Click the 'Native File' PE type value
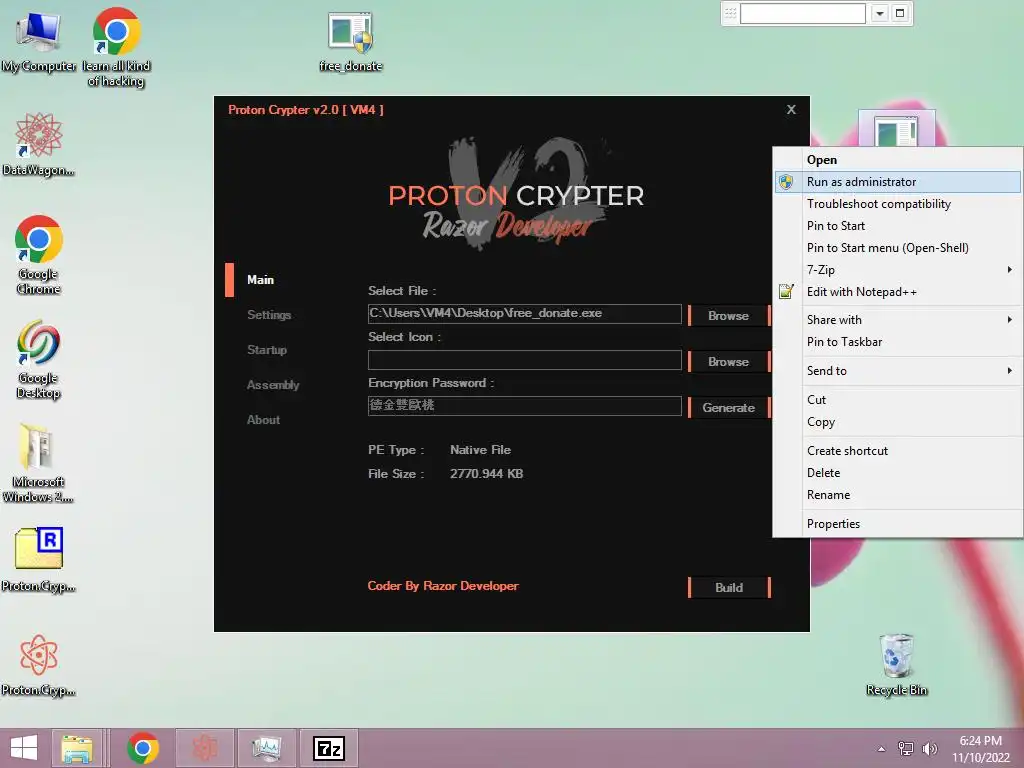1024x768 pixels. pyautogui.click(x=480, y=450)
